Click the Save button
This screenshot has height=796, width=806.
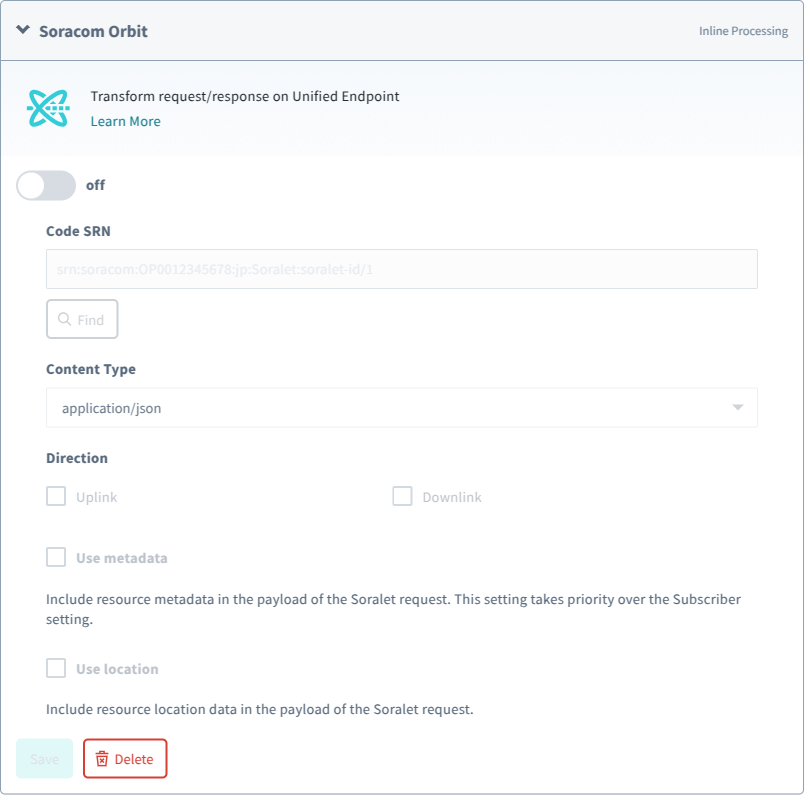click(45, 759)
